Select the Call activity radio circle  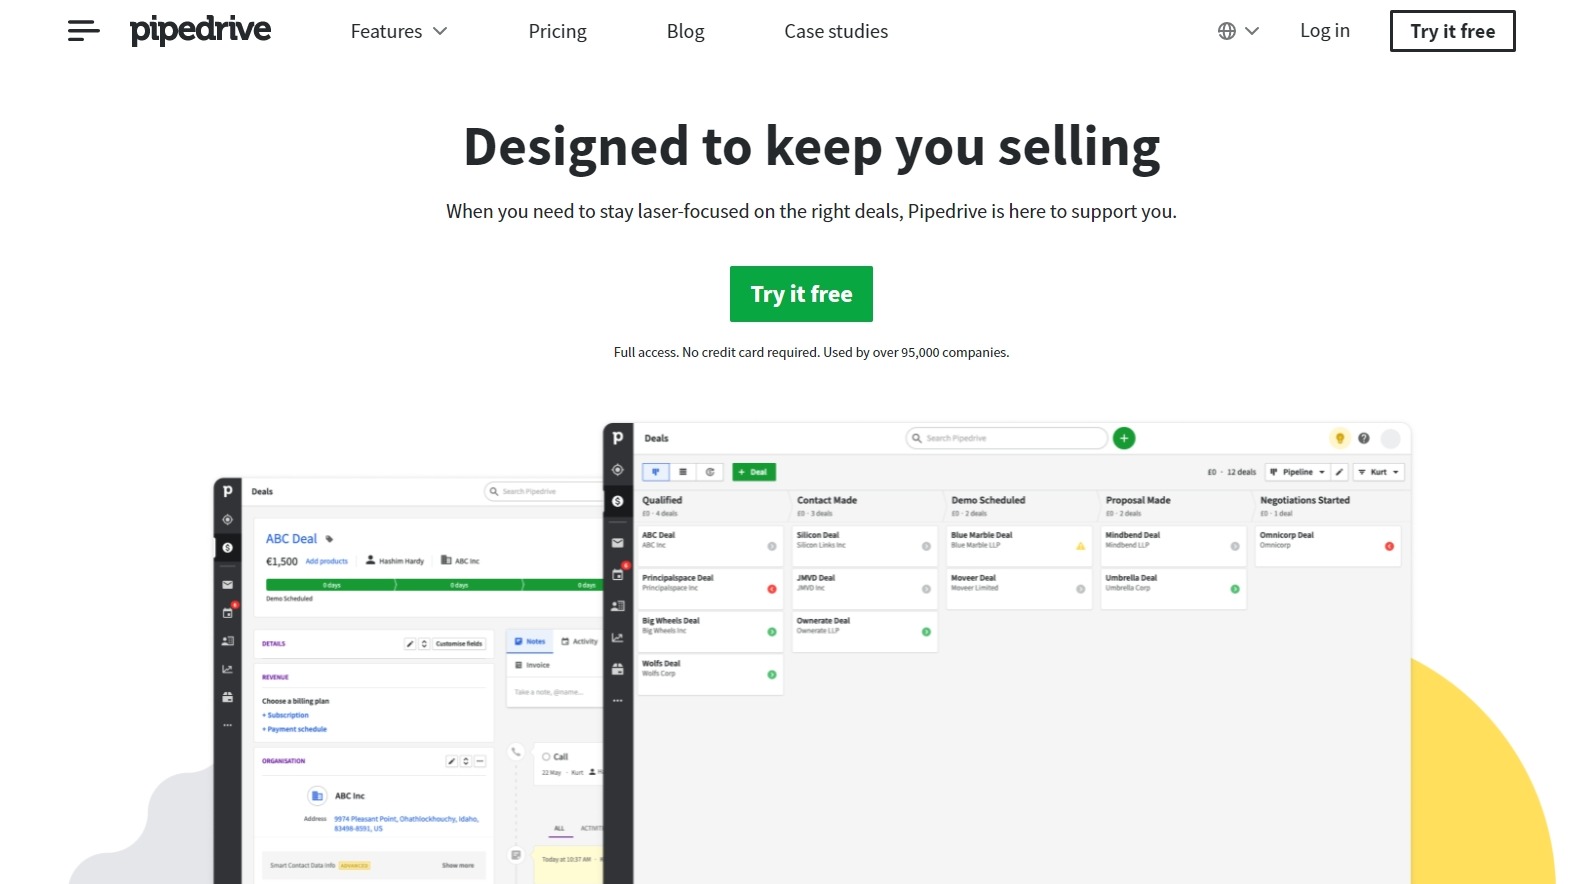(546, 757)
